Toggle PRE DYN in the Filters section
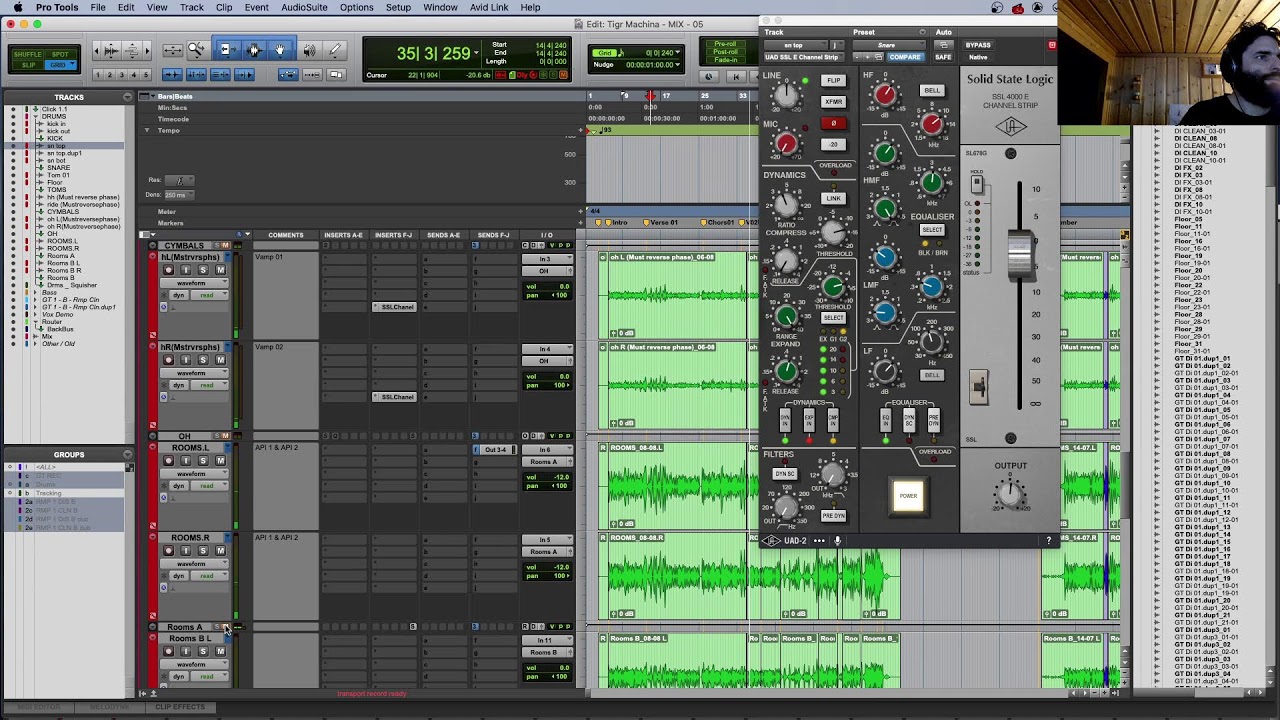1280x720 pixels. [833, 516]
